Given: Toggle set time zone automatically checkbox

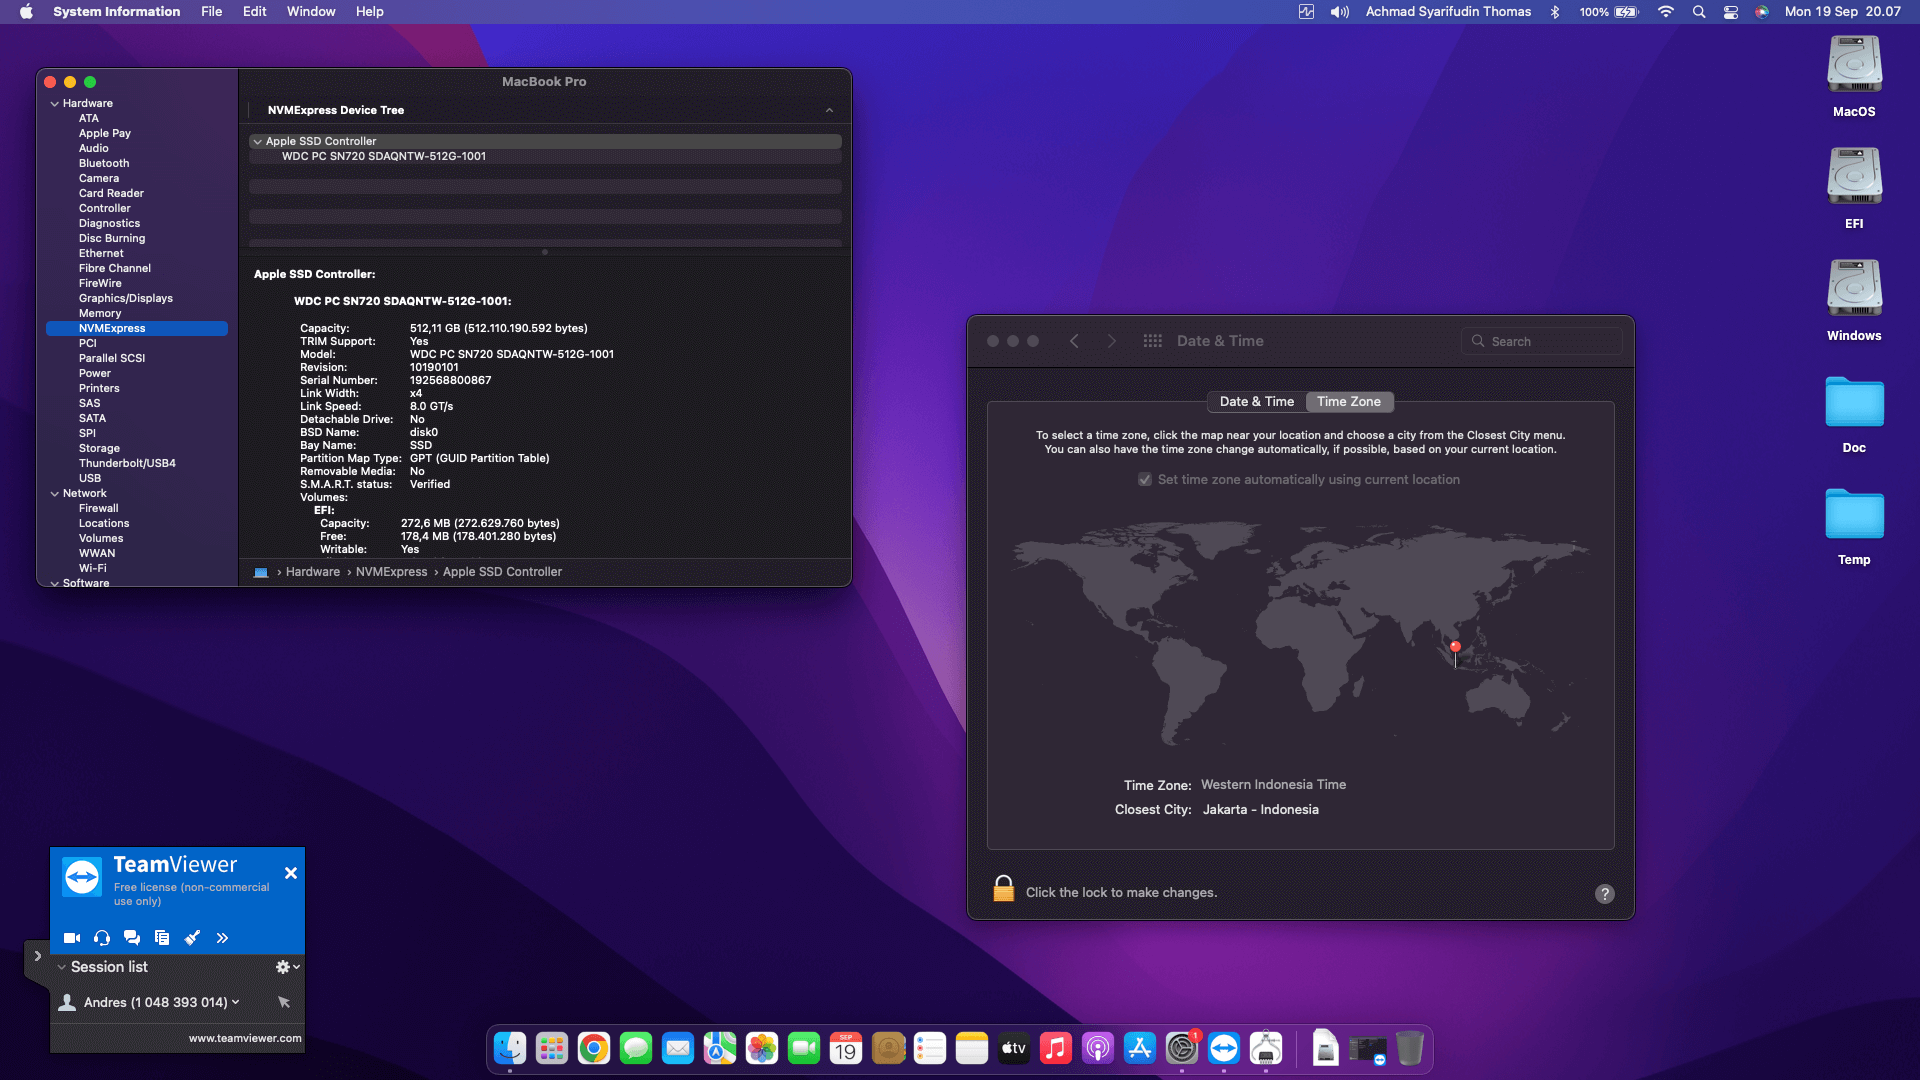Looking at the screenshot, I should 1145,480.
